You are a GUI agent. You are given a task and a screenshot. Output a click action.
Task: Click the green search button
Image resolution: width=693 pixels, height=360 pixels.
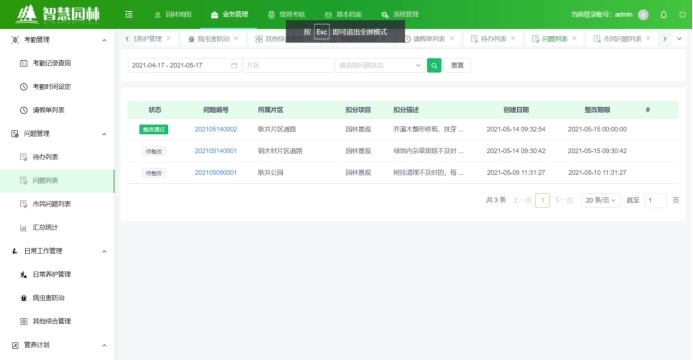pos(434,65)
